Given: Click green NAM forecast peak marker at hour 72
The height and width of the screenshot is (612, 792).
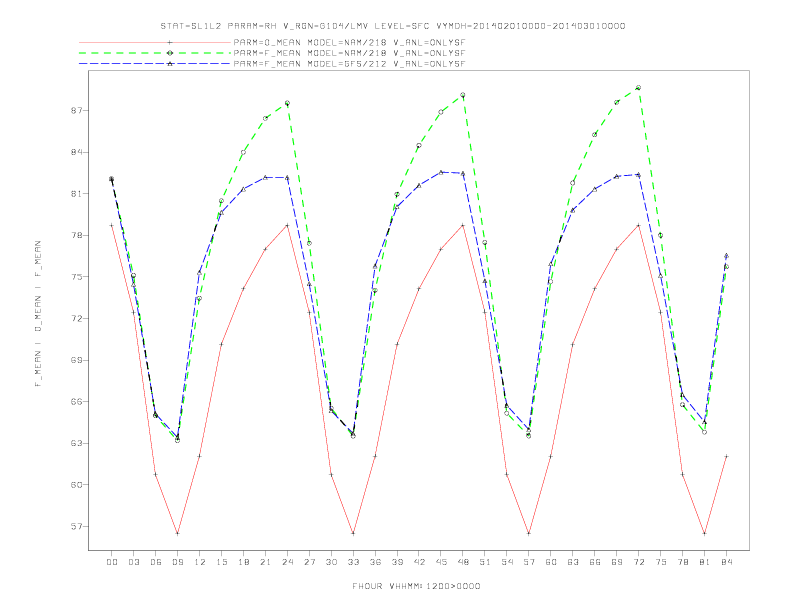Looking at the screenshot, I should pos(638,88).
